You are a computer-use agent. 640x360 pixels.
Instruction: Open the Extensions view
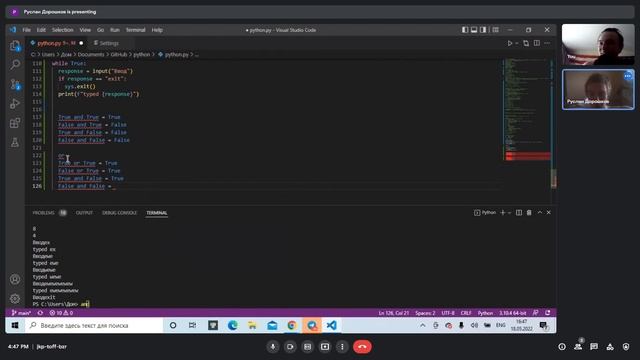15,123
